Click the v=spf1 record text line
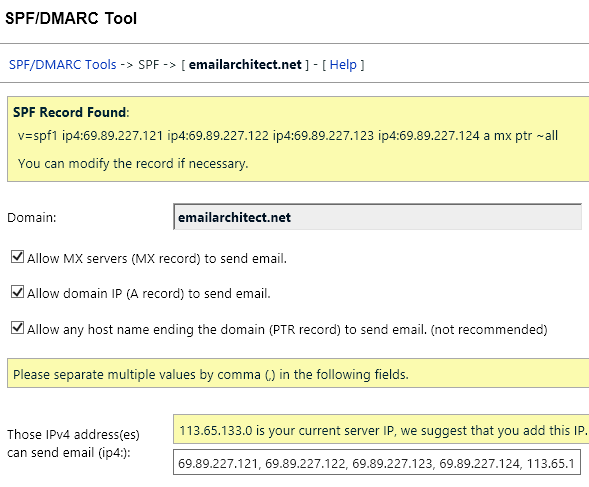The height and width of the screenshot is (487, 589). [288, 135]
